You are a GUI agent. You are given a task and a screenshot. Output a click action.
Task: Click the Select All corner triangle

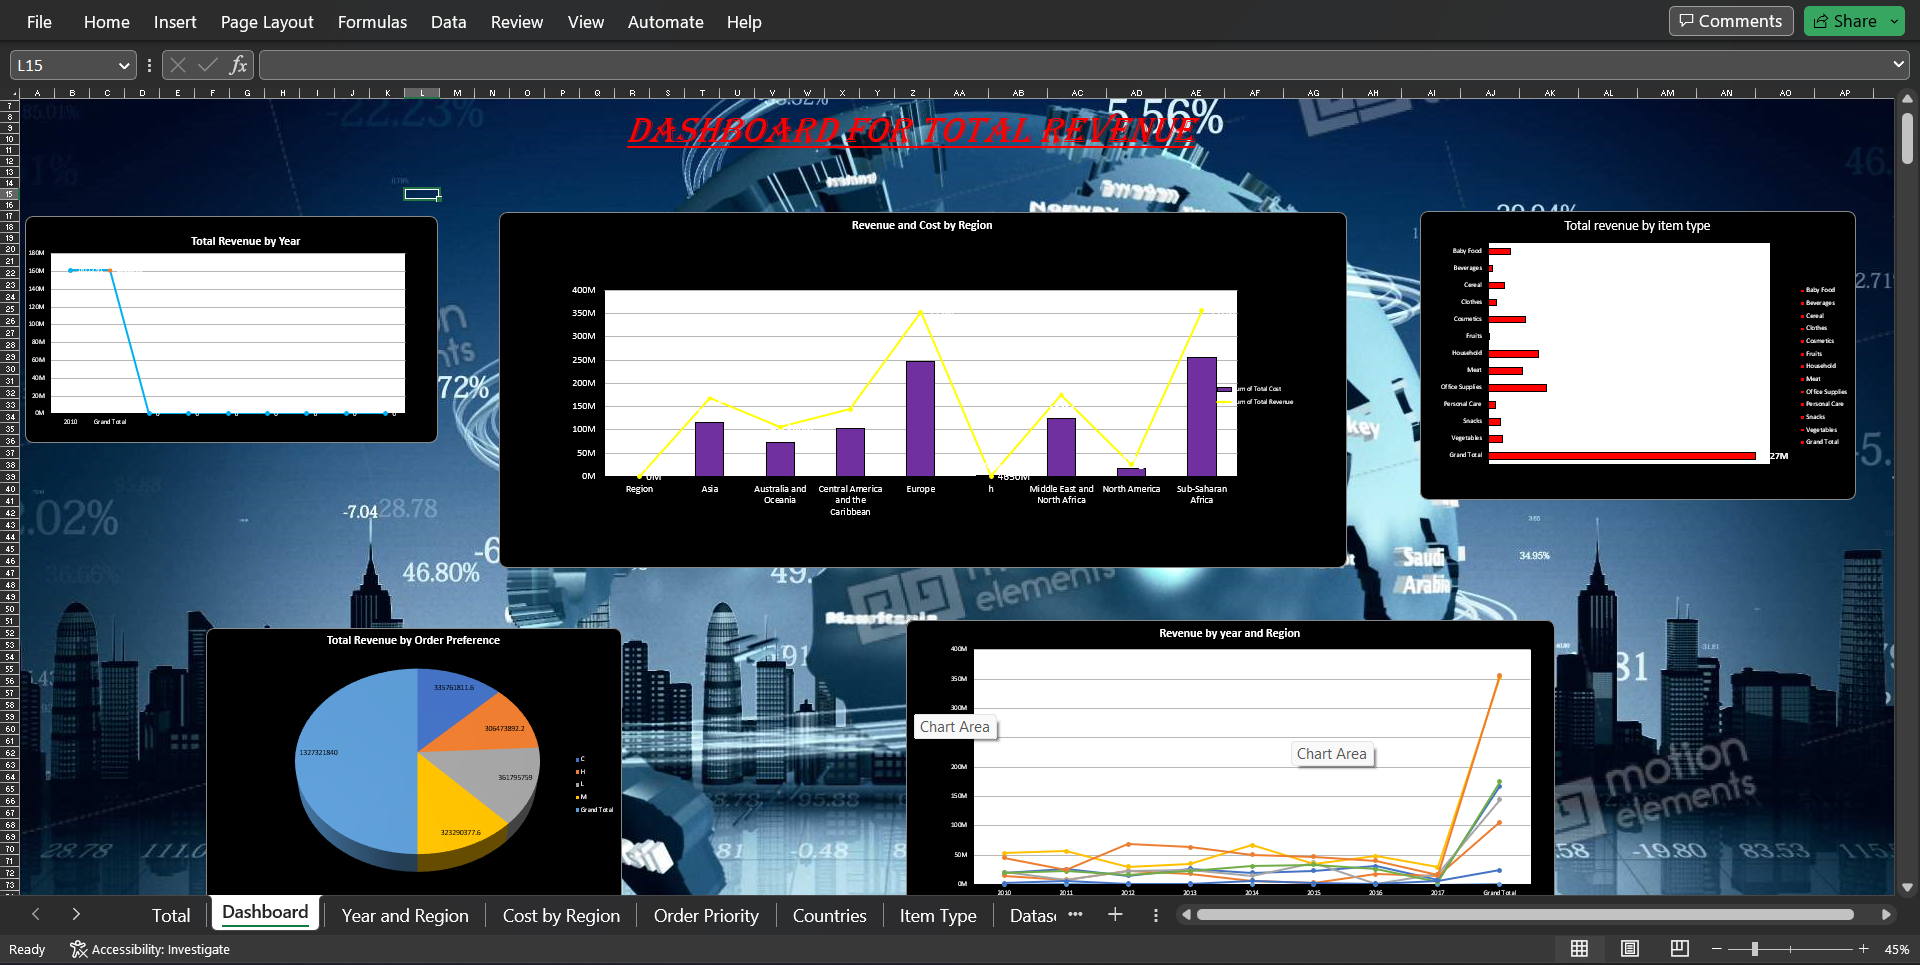(10, 93)
